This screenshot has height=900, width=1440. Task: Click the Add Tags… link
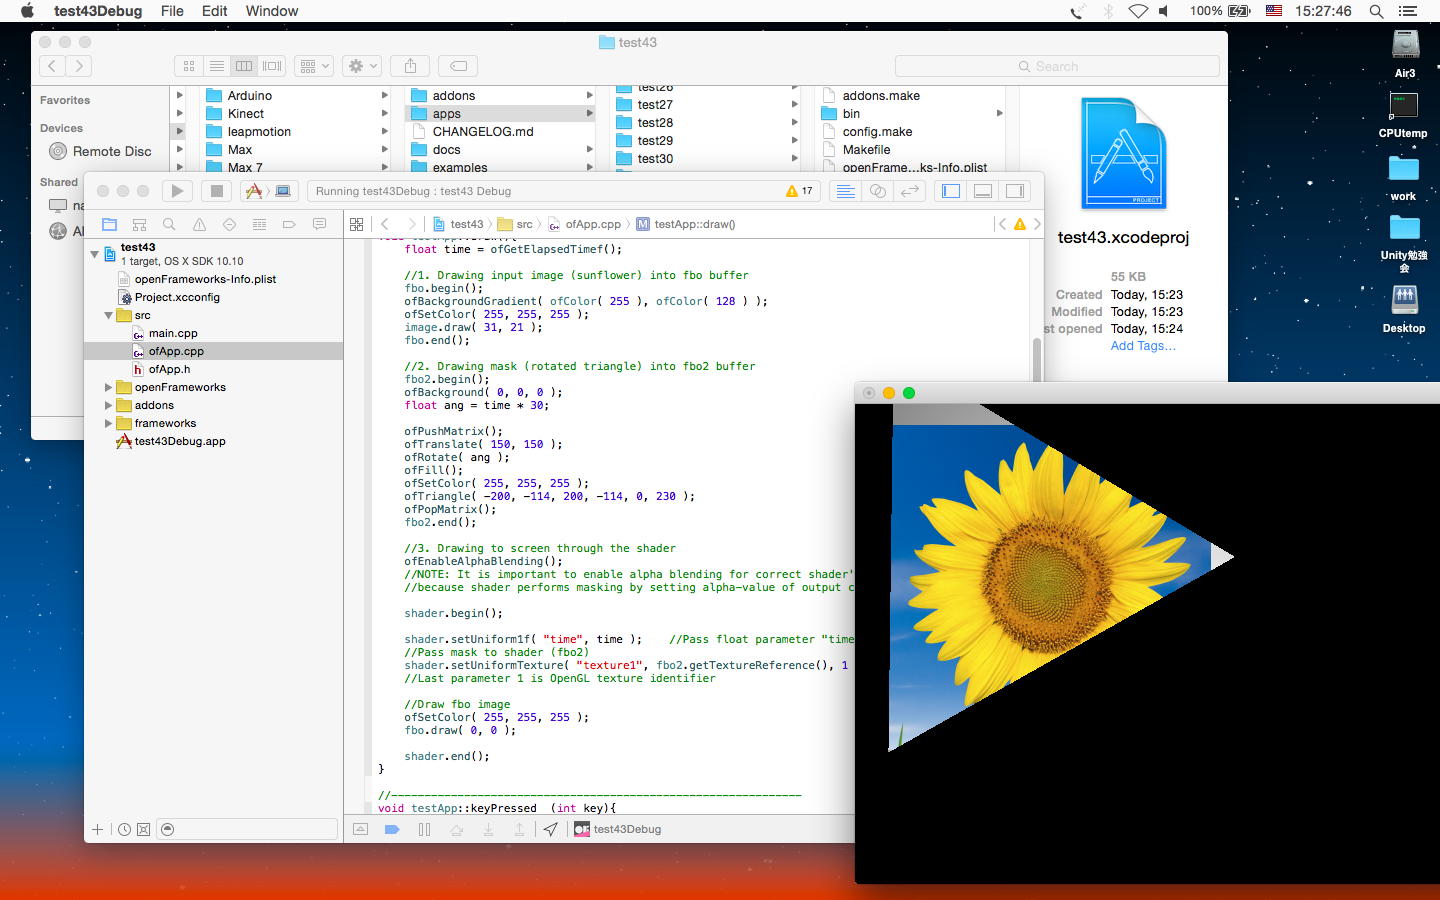point(1142,346)
